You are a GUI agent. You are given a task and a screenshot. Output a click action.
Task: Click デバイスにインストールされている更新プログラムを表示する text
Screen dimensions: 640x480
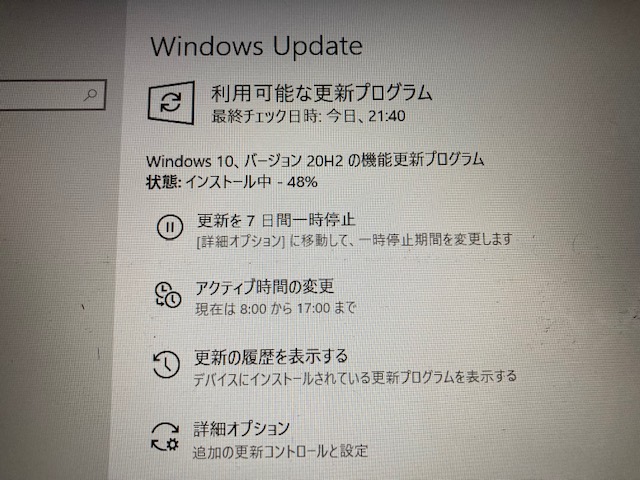[355, 378]
